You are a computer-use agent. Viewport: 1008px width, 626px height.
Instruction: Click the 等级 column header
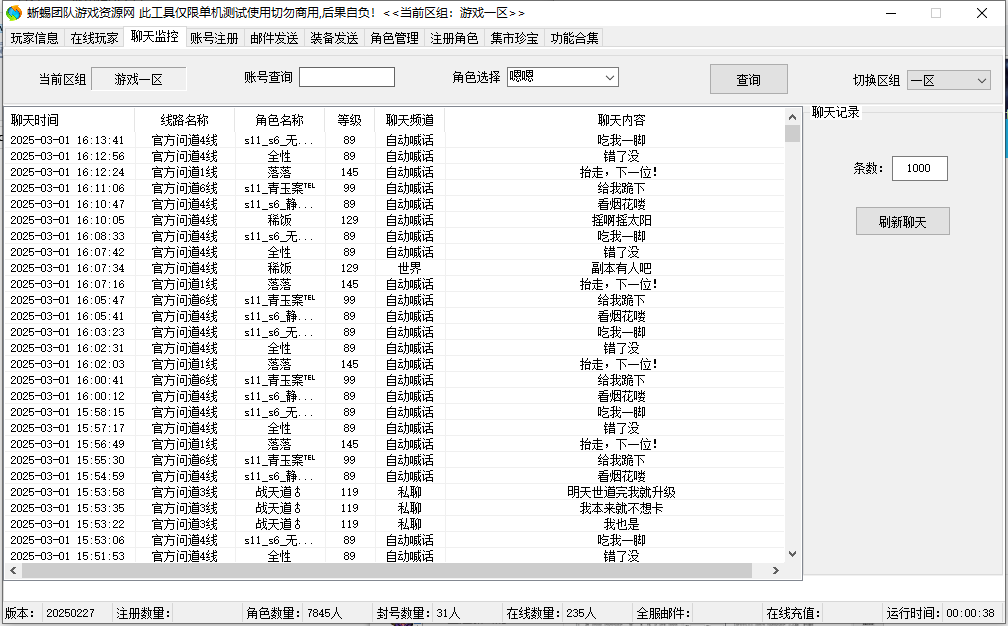pyautogui.click(x=349, y=120)
